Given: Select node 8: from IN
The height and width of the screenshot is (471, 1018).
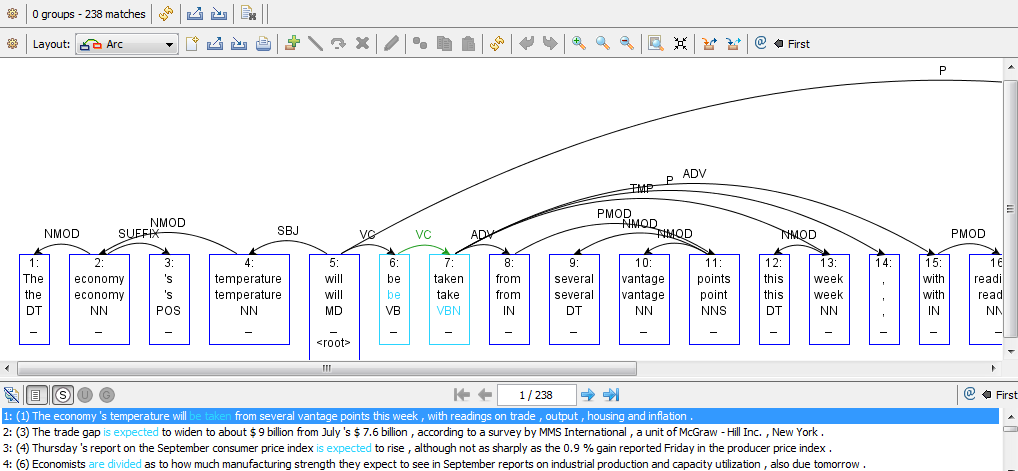Looking at the screenshot, I should 509,299.
